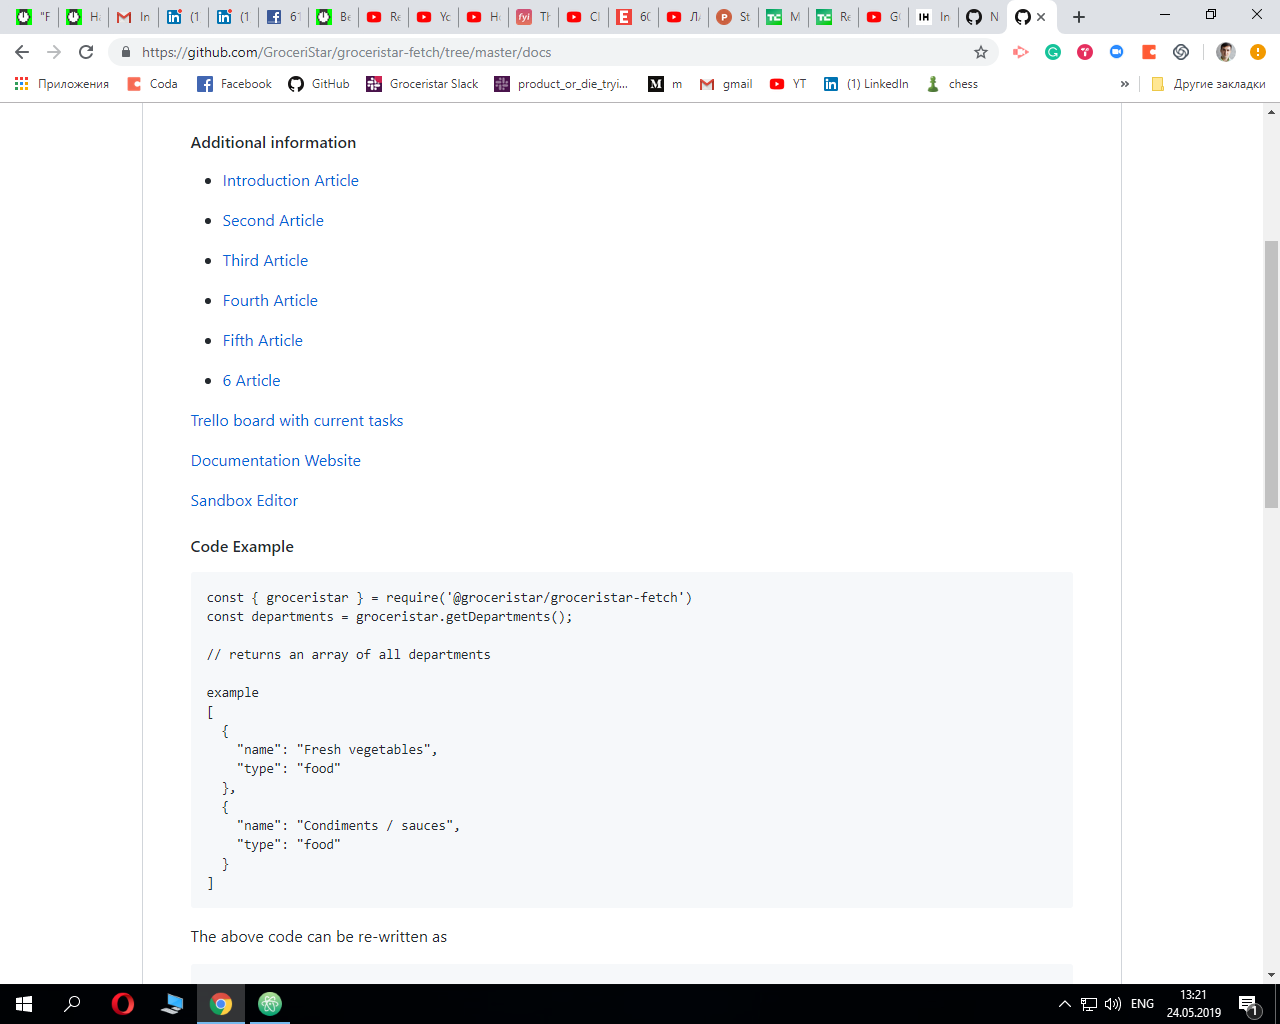Click the 'Additional information' heading
The width and height of the screenshot is (1280, 1024).
pyautogui.click(x=273, y=143)
